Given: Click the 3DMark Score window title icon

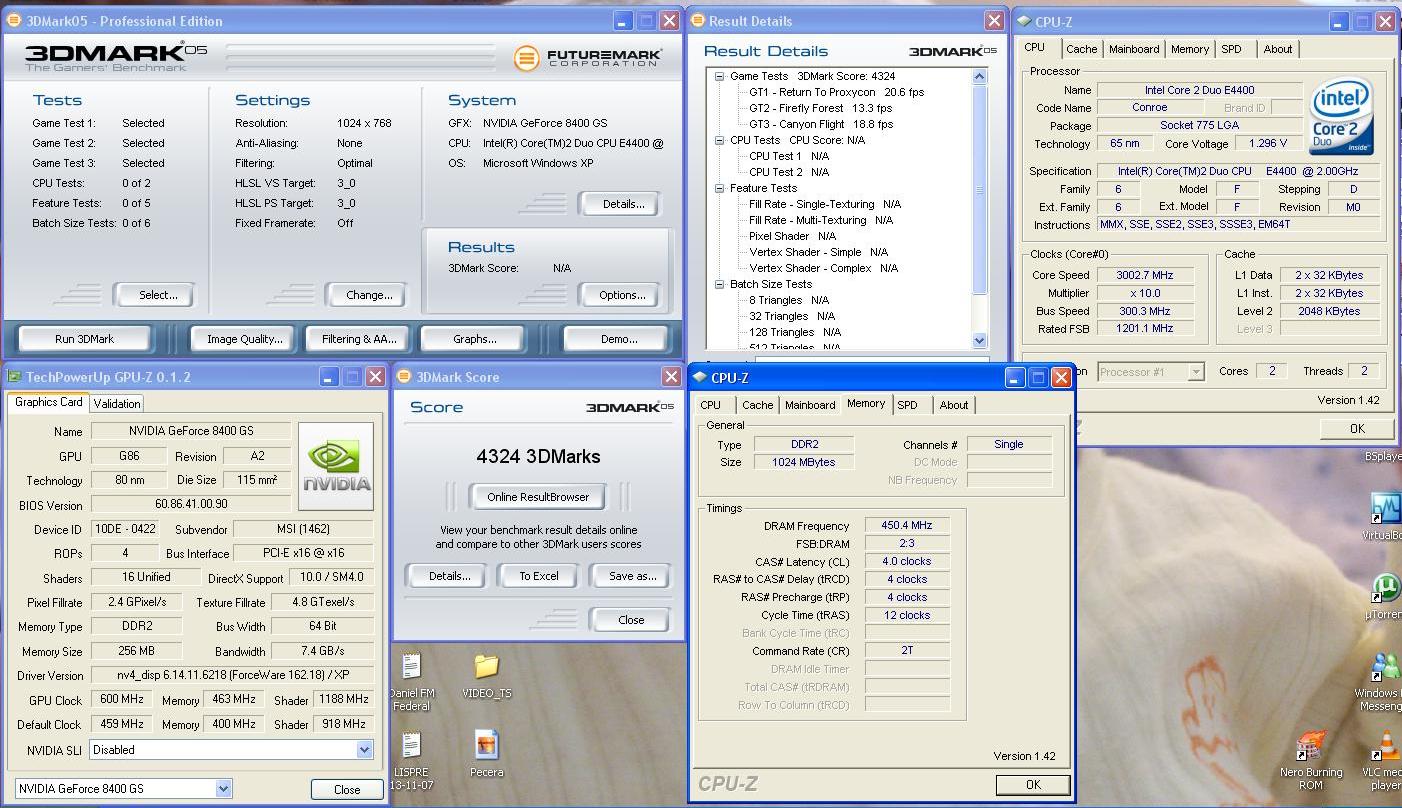Looking at the screenshot, I should click(x=404, y=377).
